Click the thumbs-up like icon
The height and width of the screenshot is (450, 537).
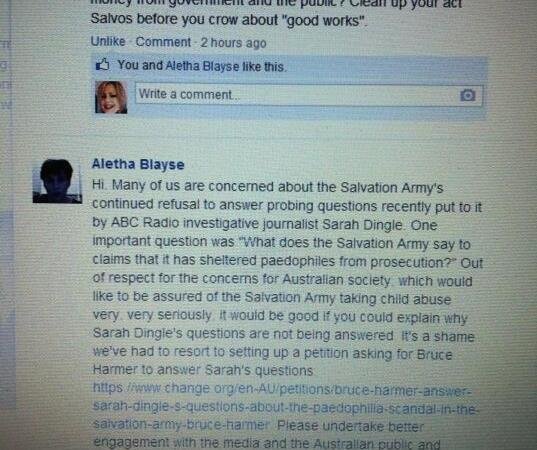tap(102, 64)
